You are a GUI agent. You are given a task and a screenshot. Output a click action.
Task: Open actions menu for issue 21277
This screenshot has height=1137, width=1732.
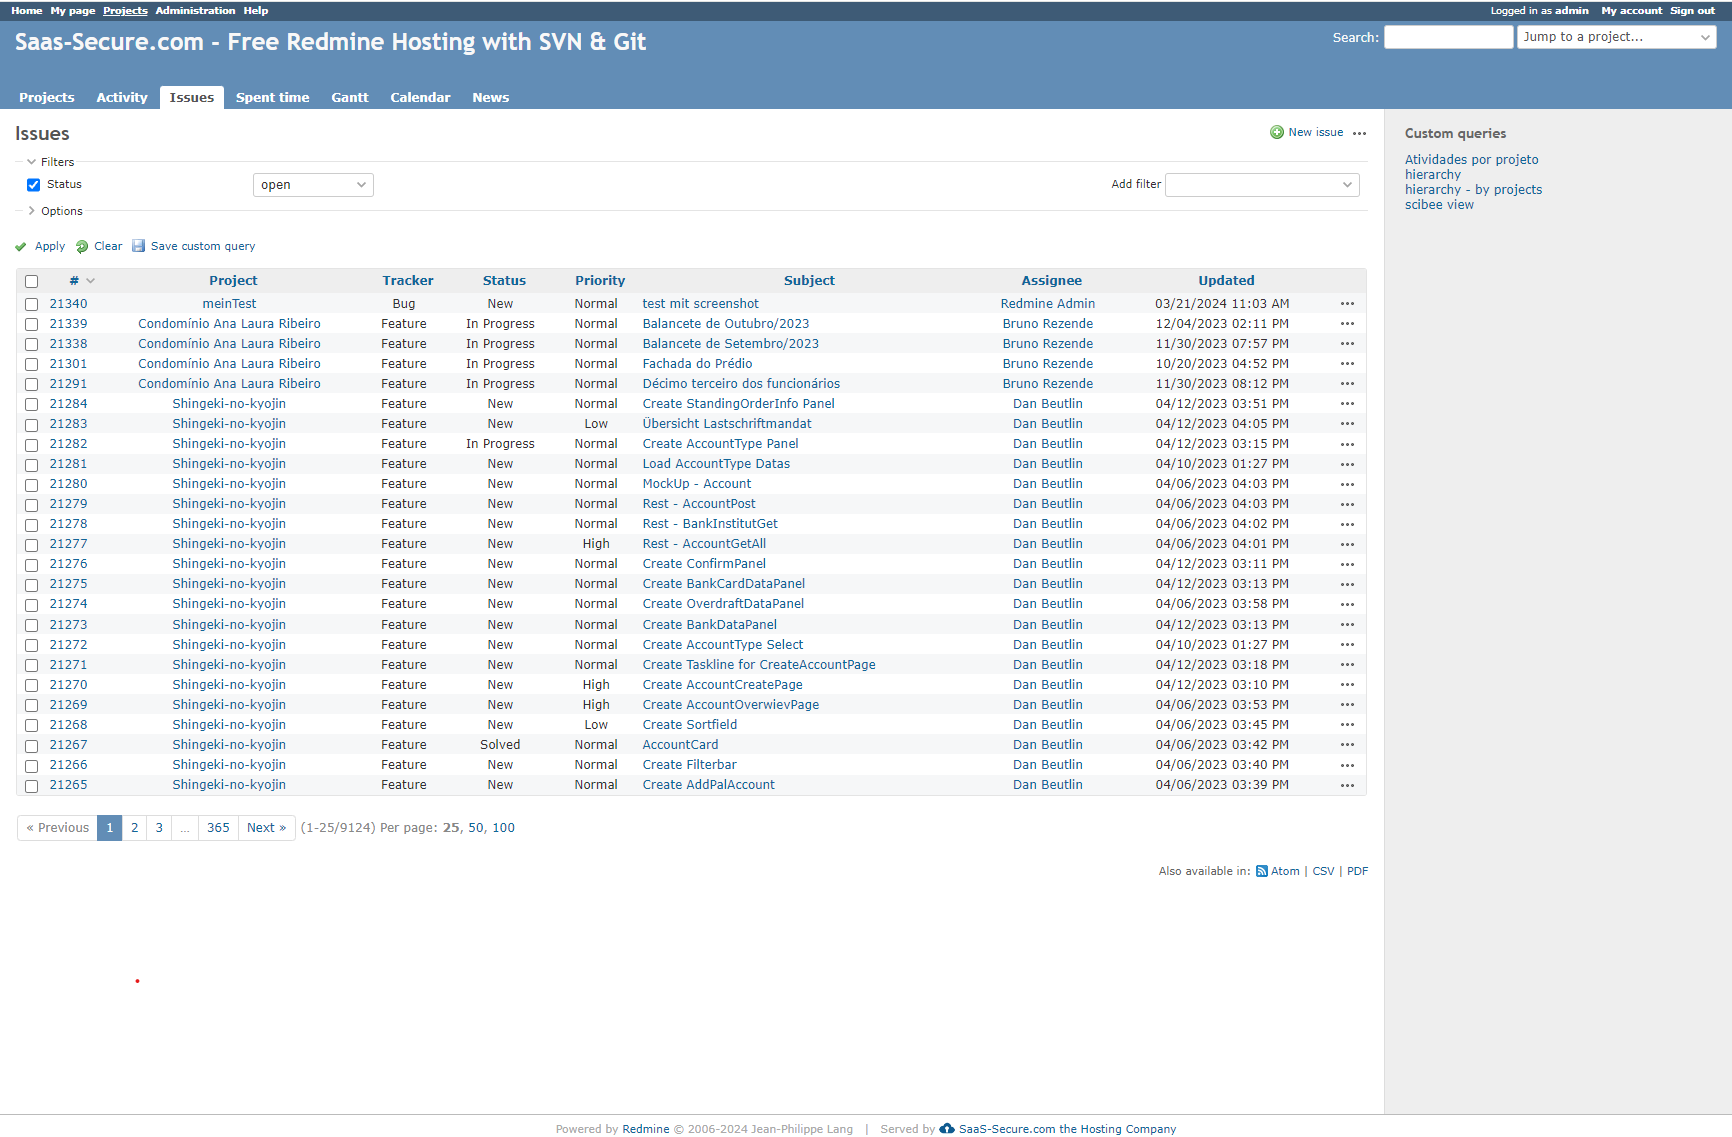[1347, 544]
